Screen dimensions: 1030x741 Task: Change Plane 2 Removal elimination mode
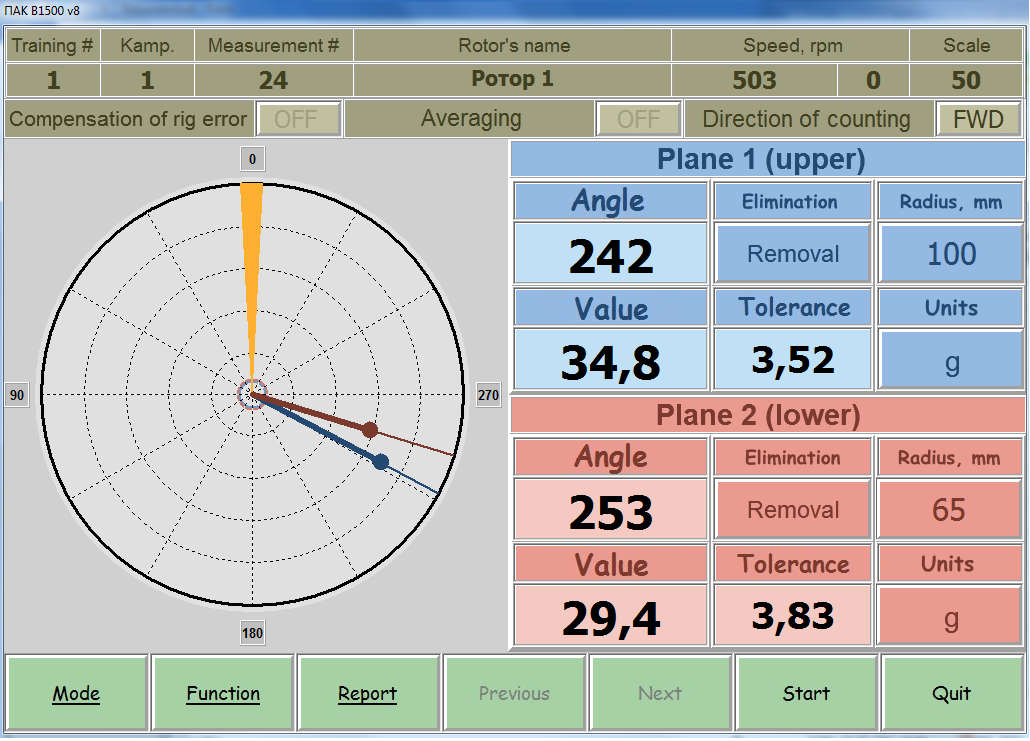point(793,510)
